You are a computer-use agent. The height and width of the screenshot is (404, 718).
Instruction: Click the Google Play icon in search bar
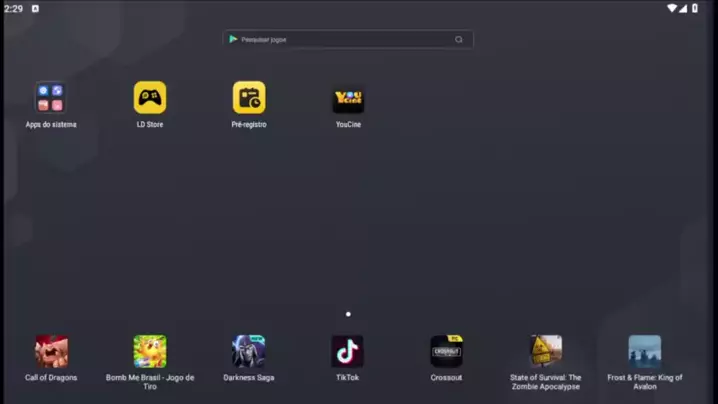coord(233,39)
